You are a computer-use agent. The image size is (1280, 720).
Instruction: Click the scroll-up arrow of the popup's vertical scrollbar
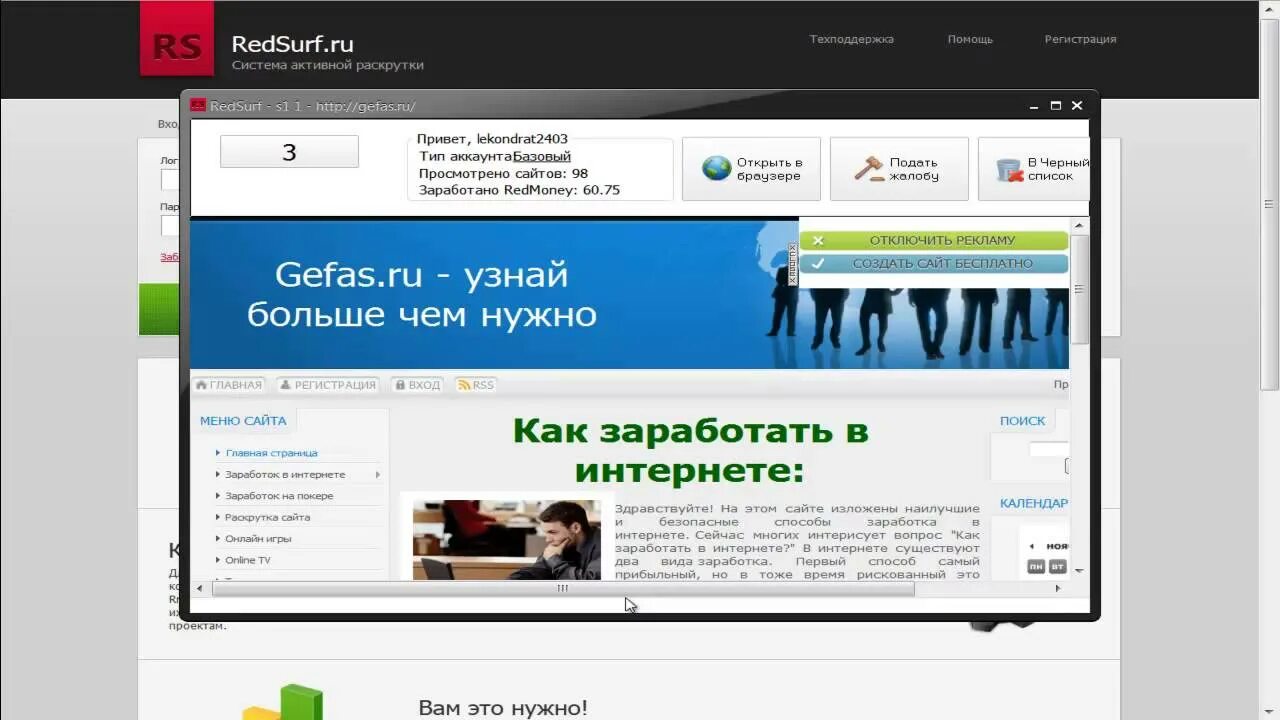1079,225
